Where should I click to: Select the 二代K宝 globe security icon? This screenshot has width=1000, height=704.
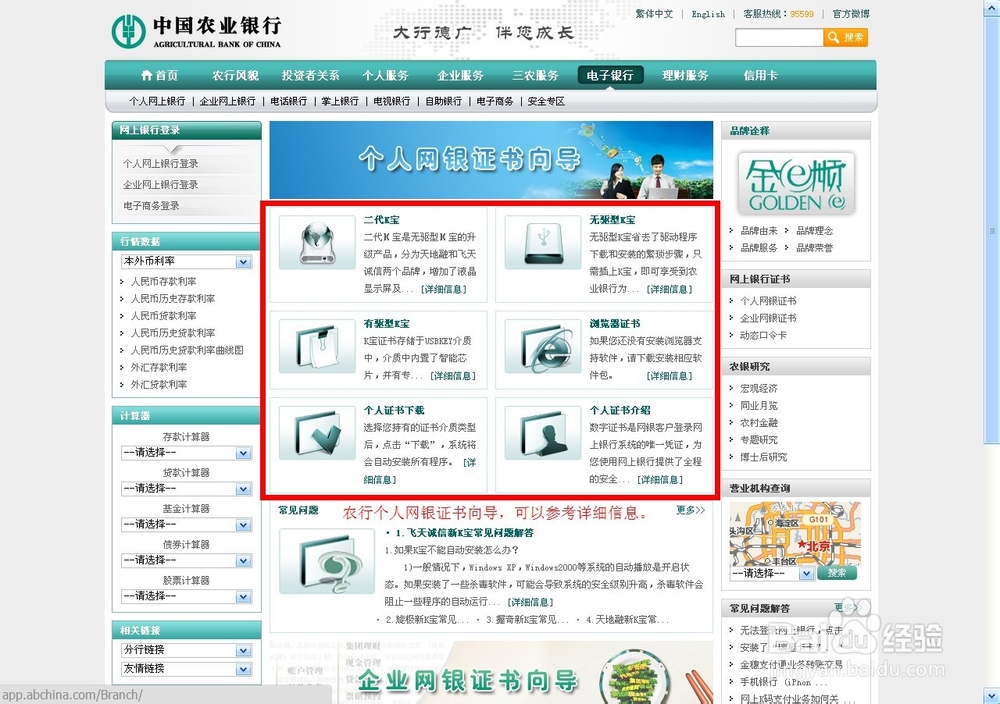pyautogui.click(x=317, y=243)
